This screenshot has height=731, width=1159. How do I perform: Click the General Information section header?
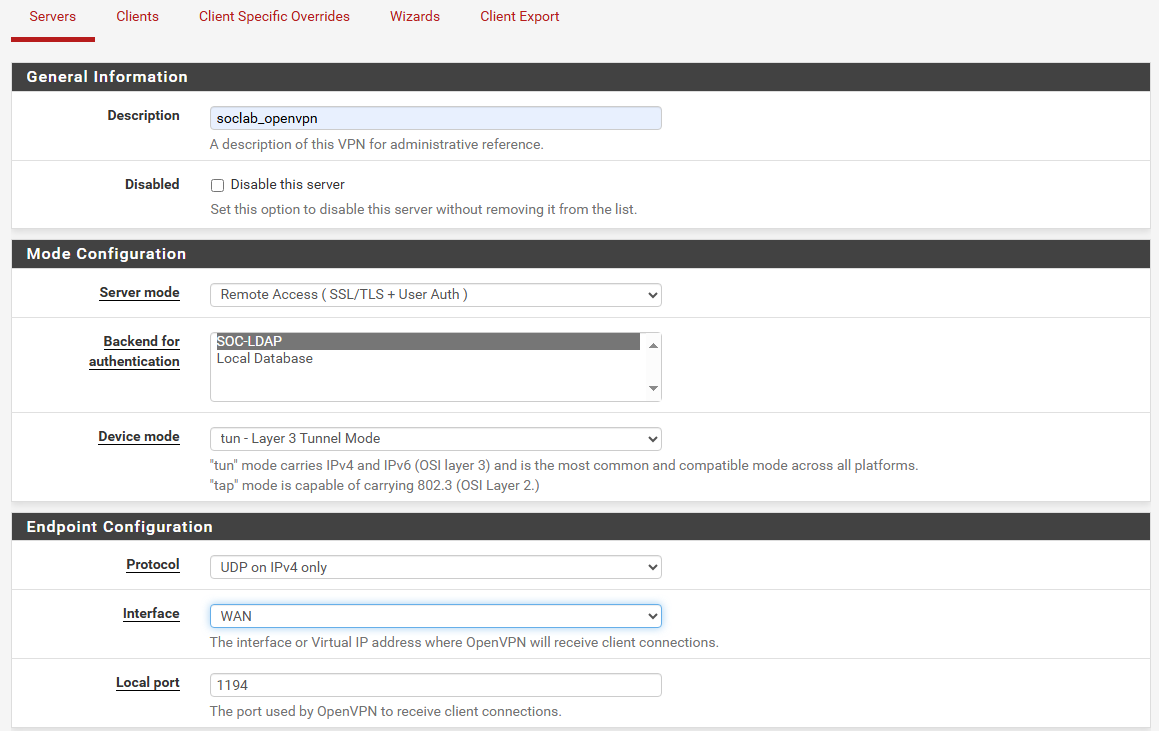point(580,77)
